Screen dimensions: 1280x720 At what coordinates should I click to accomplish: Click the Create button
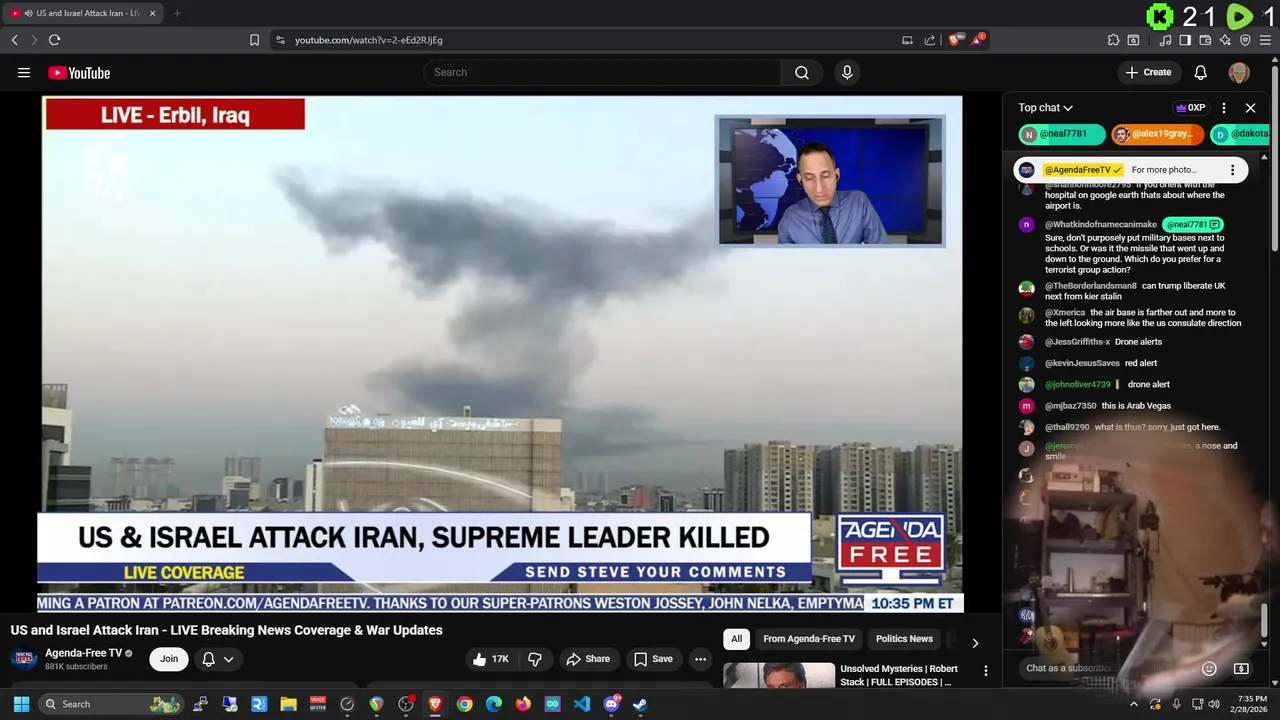click(x=1148, y=72)
